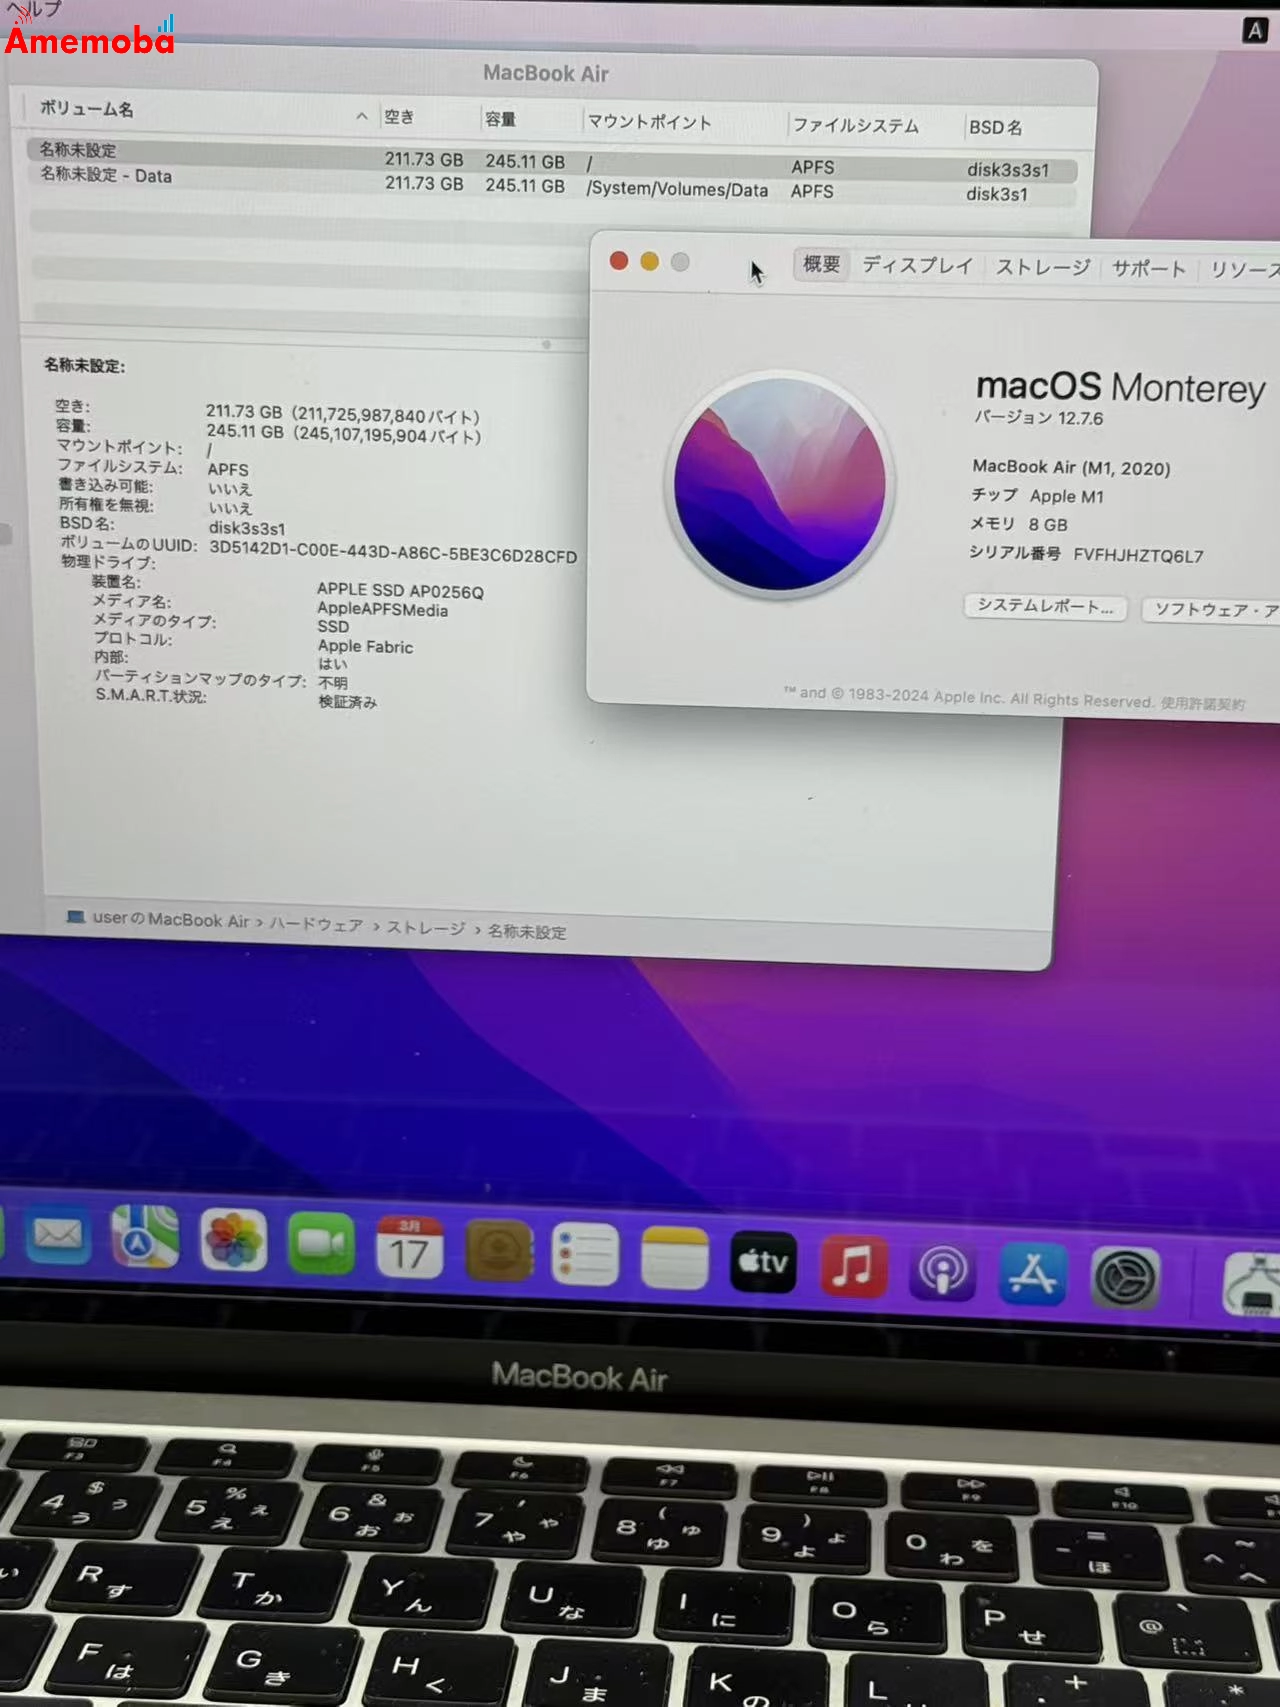Open the ヘルプ menu in menu bar
The width and height of the screenshot is (1280, 1707).
[x=34, y=9]
